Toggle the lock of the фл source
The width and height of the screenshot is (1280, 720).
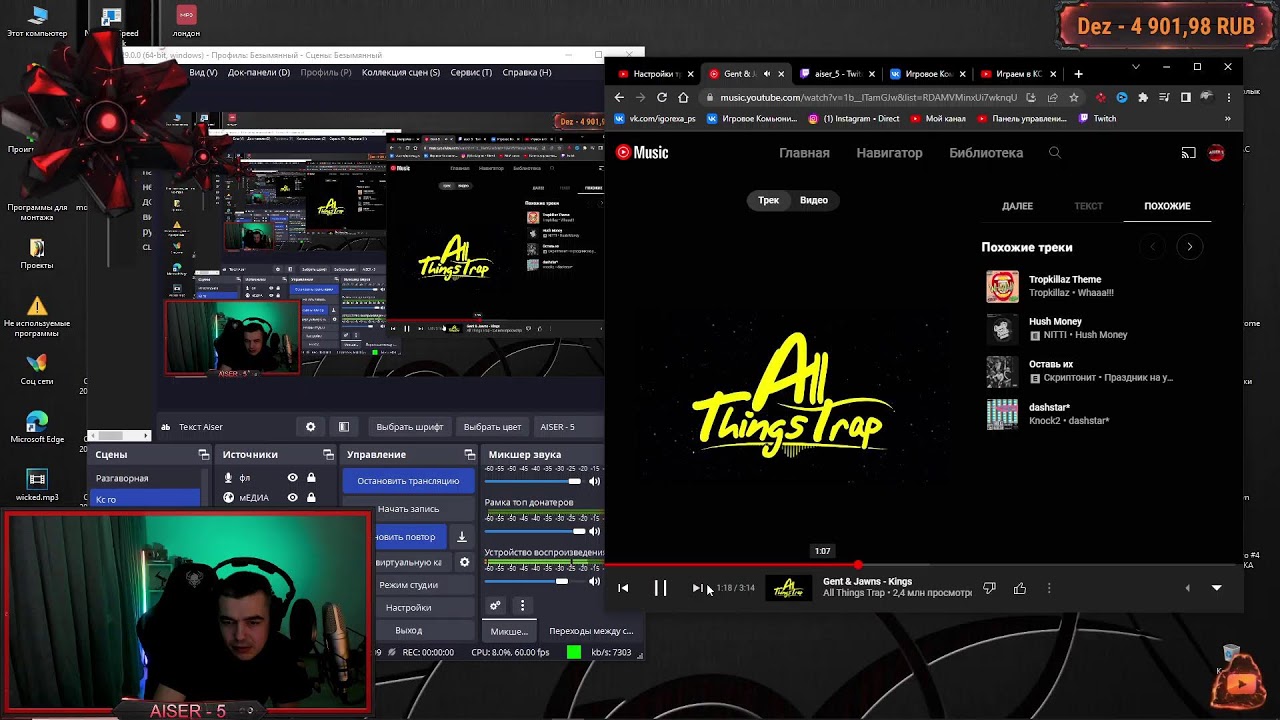tap(311, 478)
